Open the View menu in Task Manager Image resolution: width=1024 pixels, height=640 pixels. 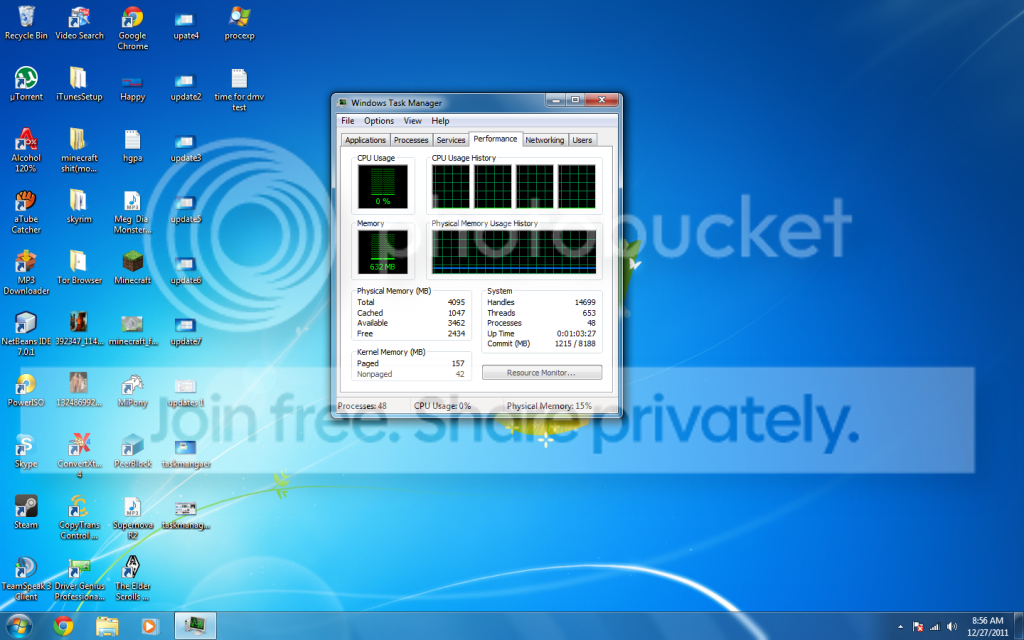(412, 121)
